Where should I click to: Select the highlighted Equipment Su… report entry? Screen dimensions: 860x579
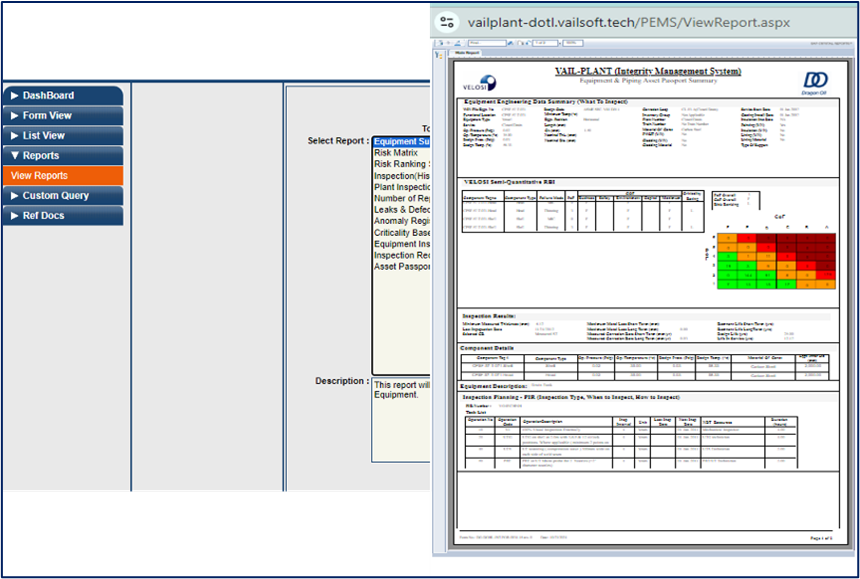tap(402, 141)
